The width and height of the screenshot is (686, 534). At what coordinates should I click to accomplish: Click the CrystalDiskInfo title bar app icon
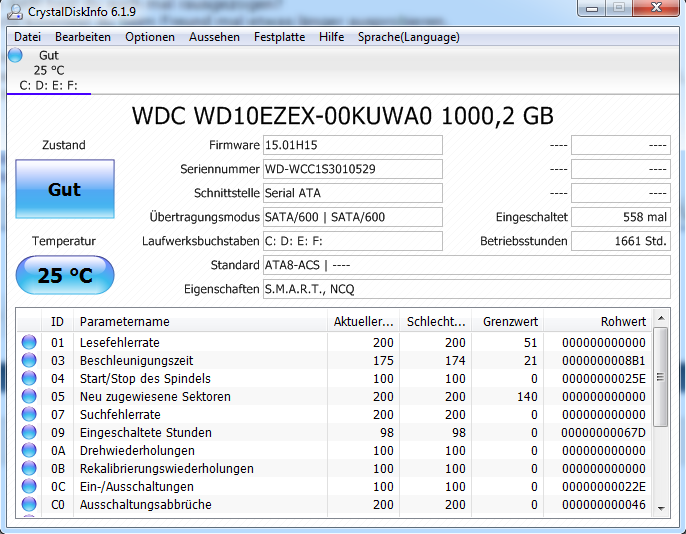pyautogui.click(x=15, y=11)
